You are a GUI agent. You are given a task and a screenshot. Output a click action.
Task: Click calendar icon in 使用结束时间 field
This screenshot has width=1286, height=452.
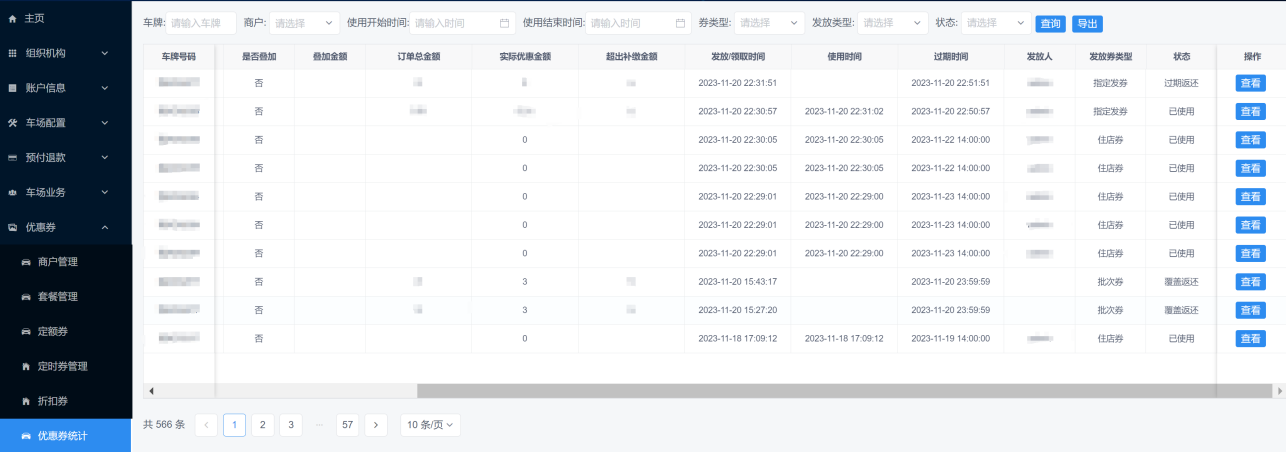(680, 23)
